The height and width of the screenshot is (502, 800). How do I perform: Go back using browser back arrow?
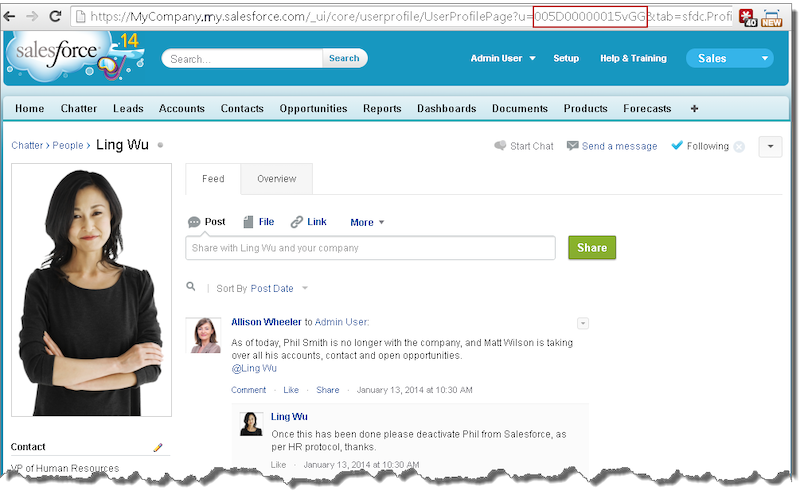[x=9, y=16]
